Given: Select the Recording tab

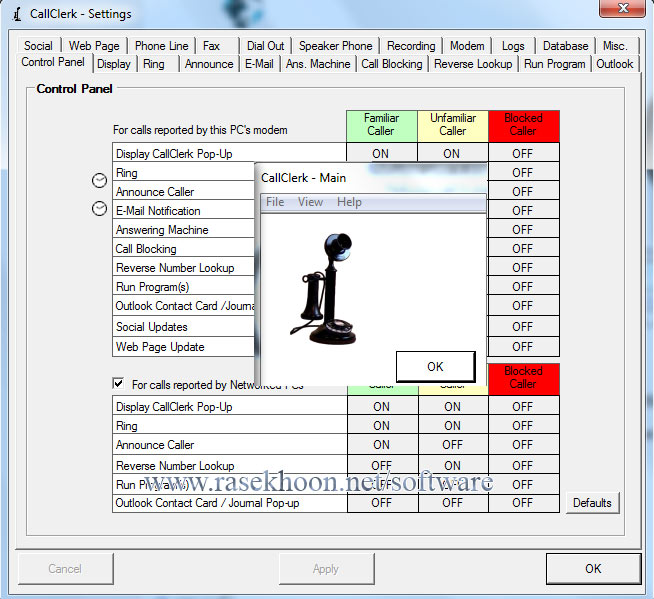Looking at the screenshot, I should [411, 45].
